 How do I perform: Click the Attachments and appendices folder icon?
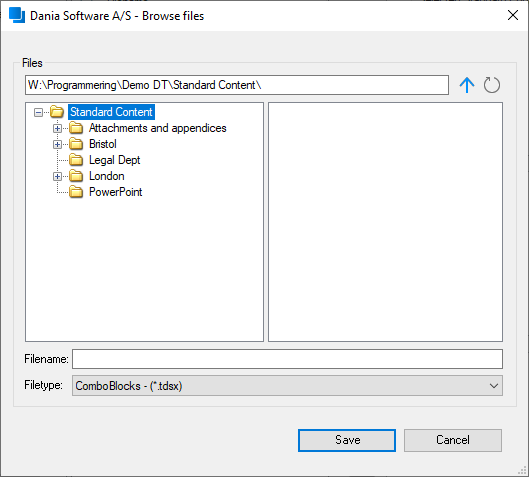pyautogui.click(x=76, y=128)
